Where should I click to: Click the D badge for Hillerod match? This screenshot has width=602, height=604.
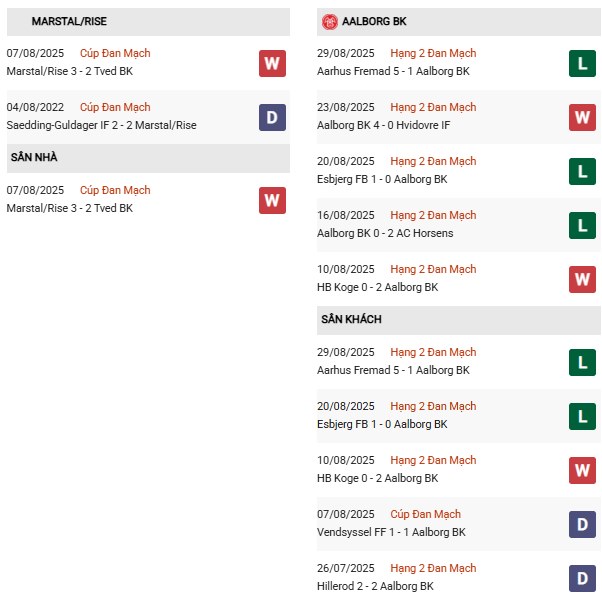coord(582,578)
